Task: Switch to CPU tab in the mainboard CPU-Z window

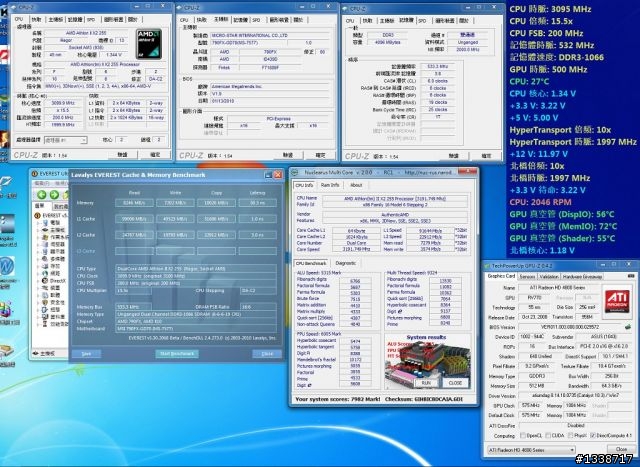Action: point(184,20)
